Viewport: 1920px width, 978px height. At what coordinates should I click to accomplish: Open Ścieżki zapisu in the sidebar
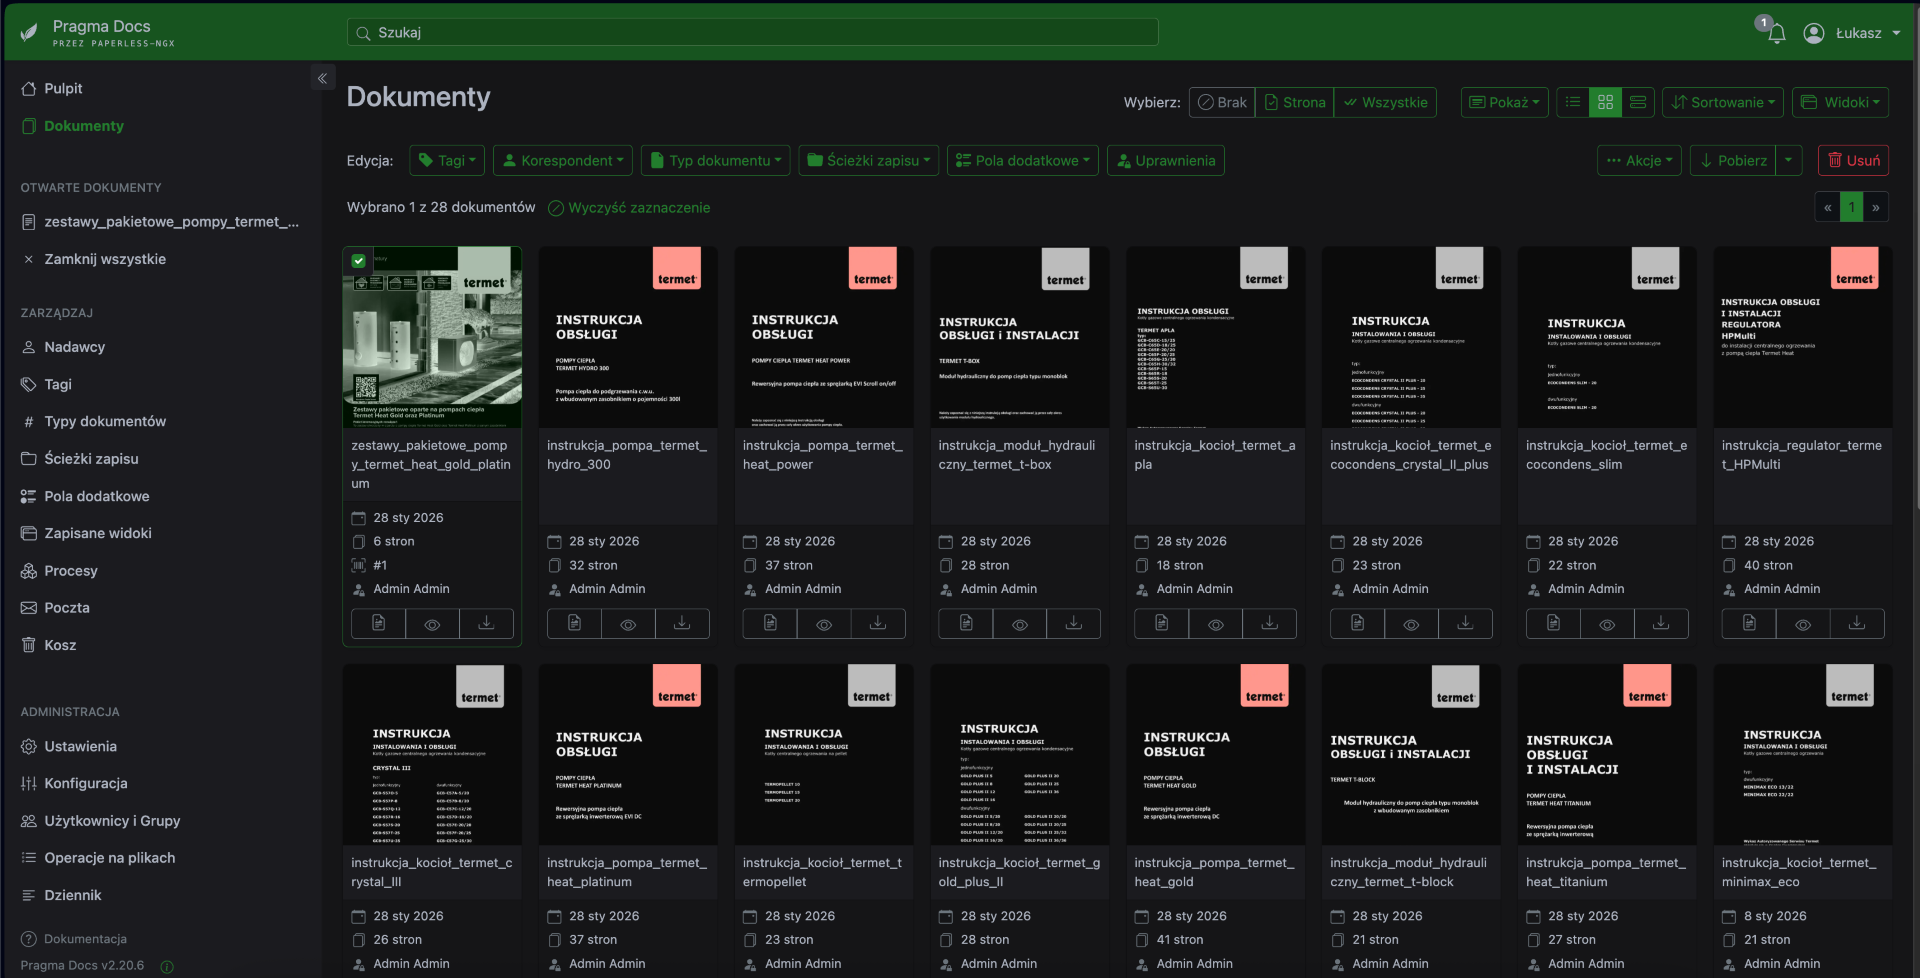[x=91, y=459]
